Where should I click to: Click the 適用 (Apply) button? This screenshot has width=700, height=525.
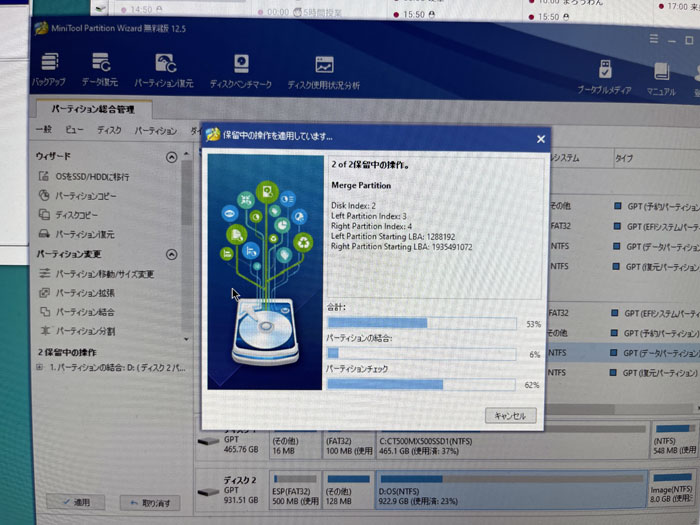pos(76,502)
